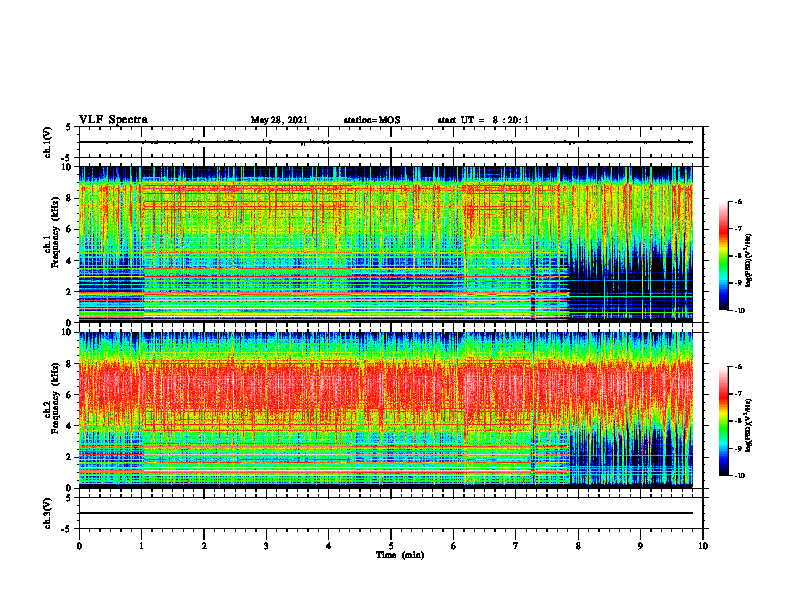The width and height of the screenshot is (792, 612).
Task: Click the "4" minute tick label
Action: point(329,546)
